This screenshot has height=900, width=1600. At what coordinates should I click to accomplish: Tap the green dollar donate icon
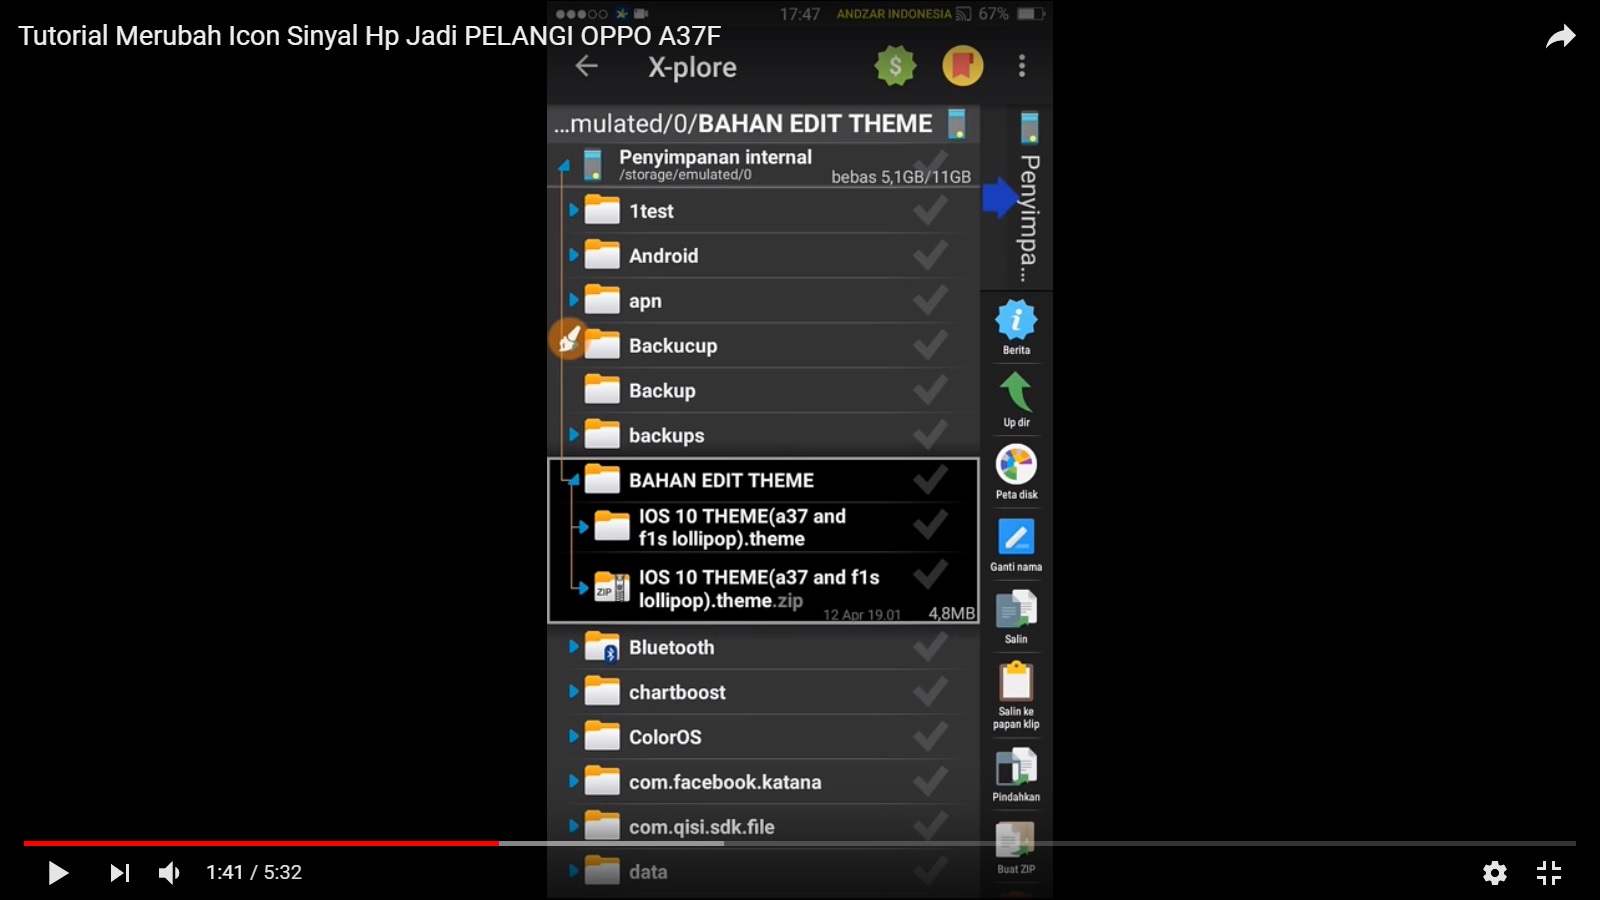click(x=895, y=66)
